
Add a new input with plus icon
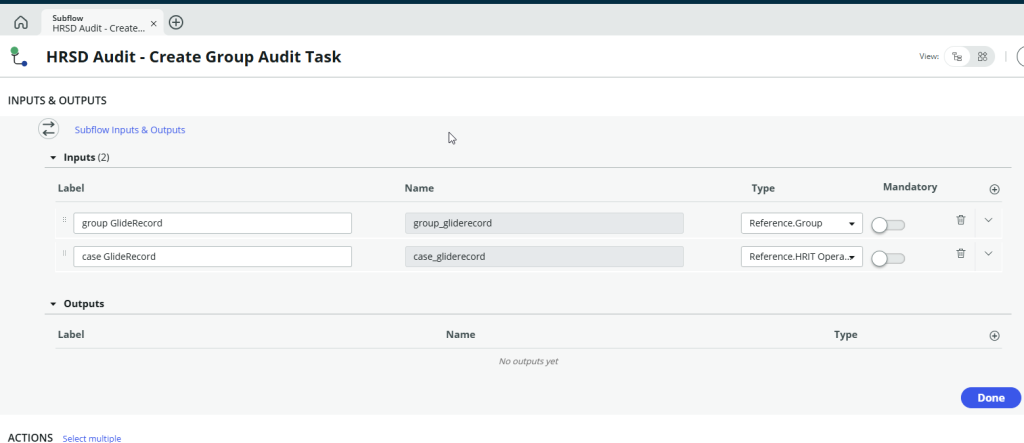994,189
